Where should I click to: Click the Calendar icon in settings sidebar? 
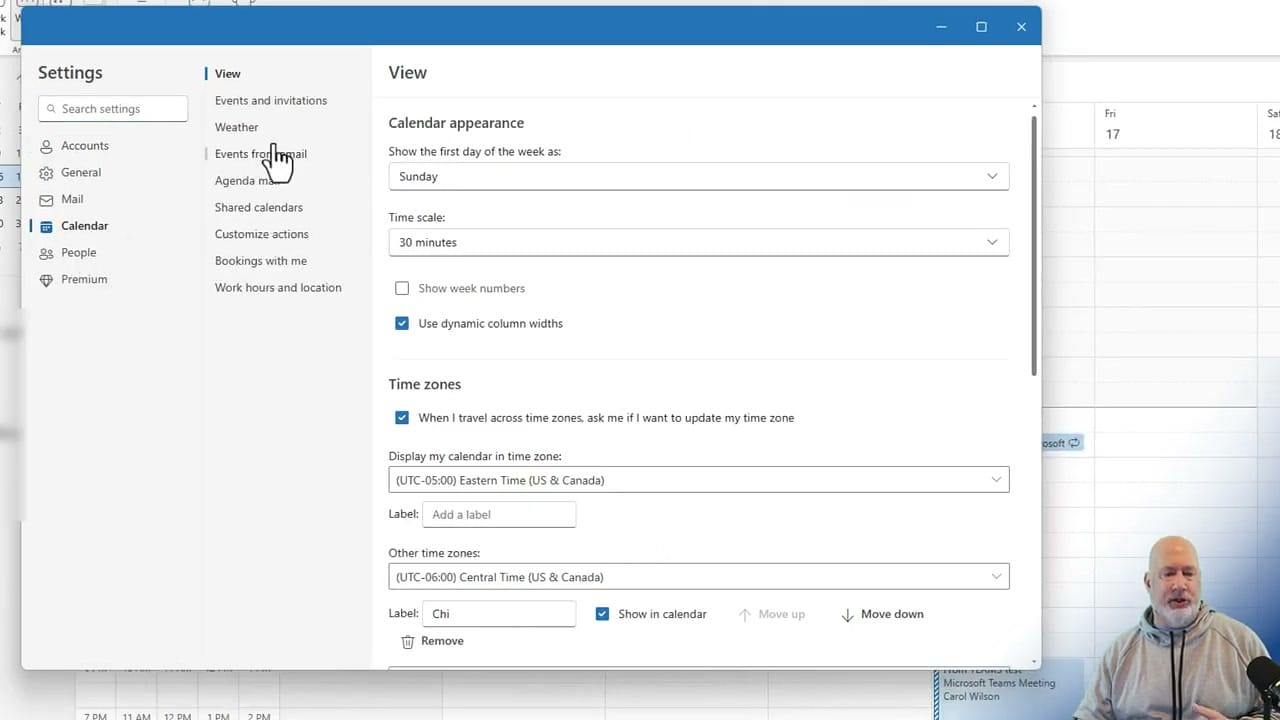46,226
